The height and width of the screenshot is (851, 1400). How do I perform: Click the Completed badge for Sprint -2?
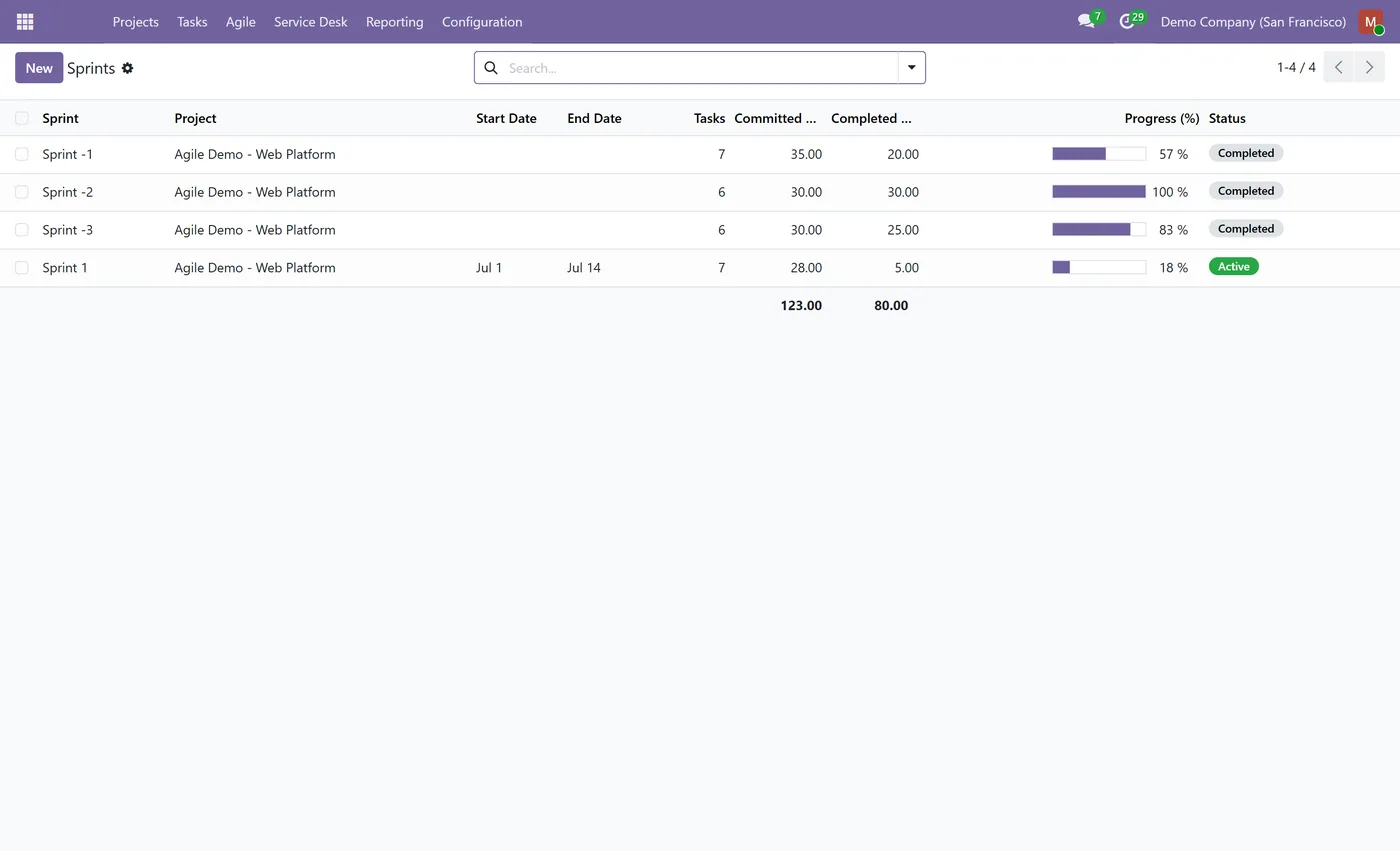coord(1246,191)
